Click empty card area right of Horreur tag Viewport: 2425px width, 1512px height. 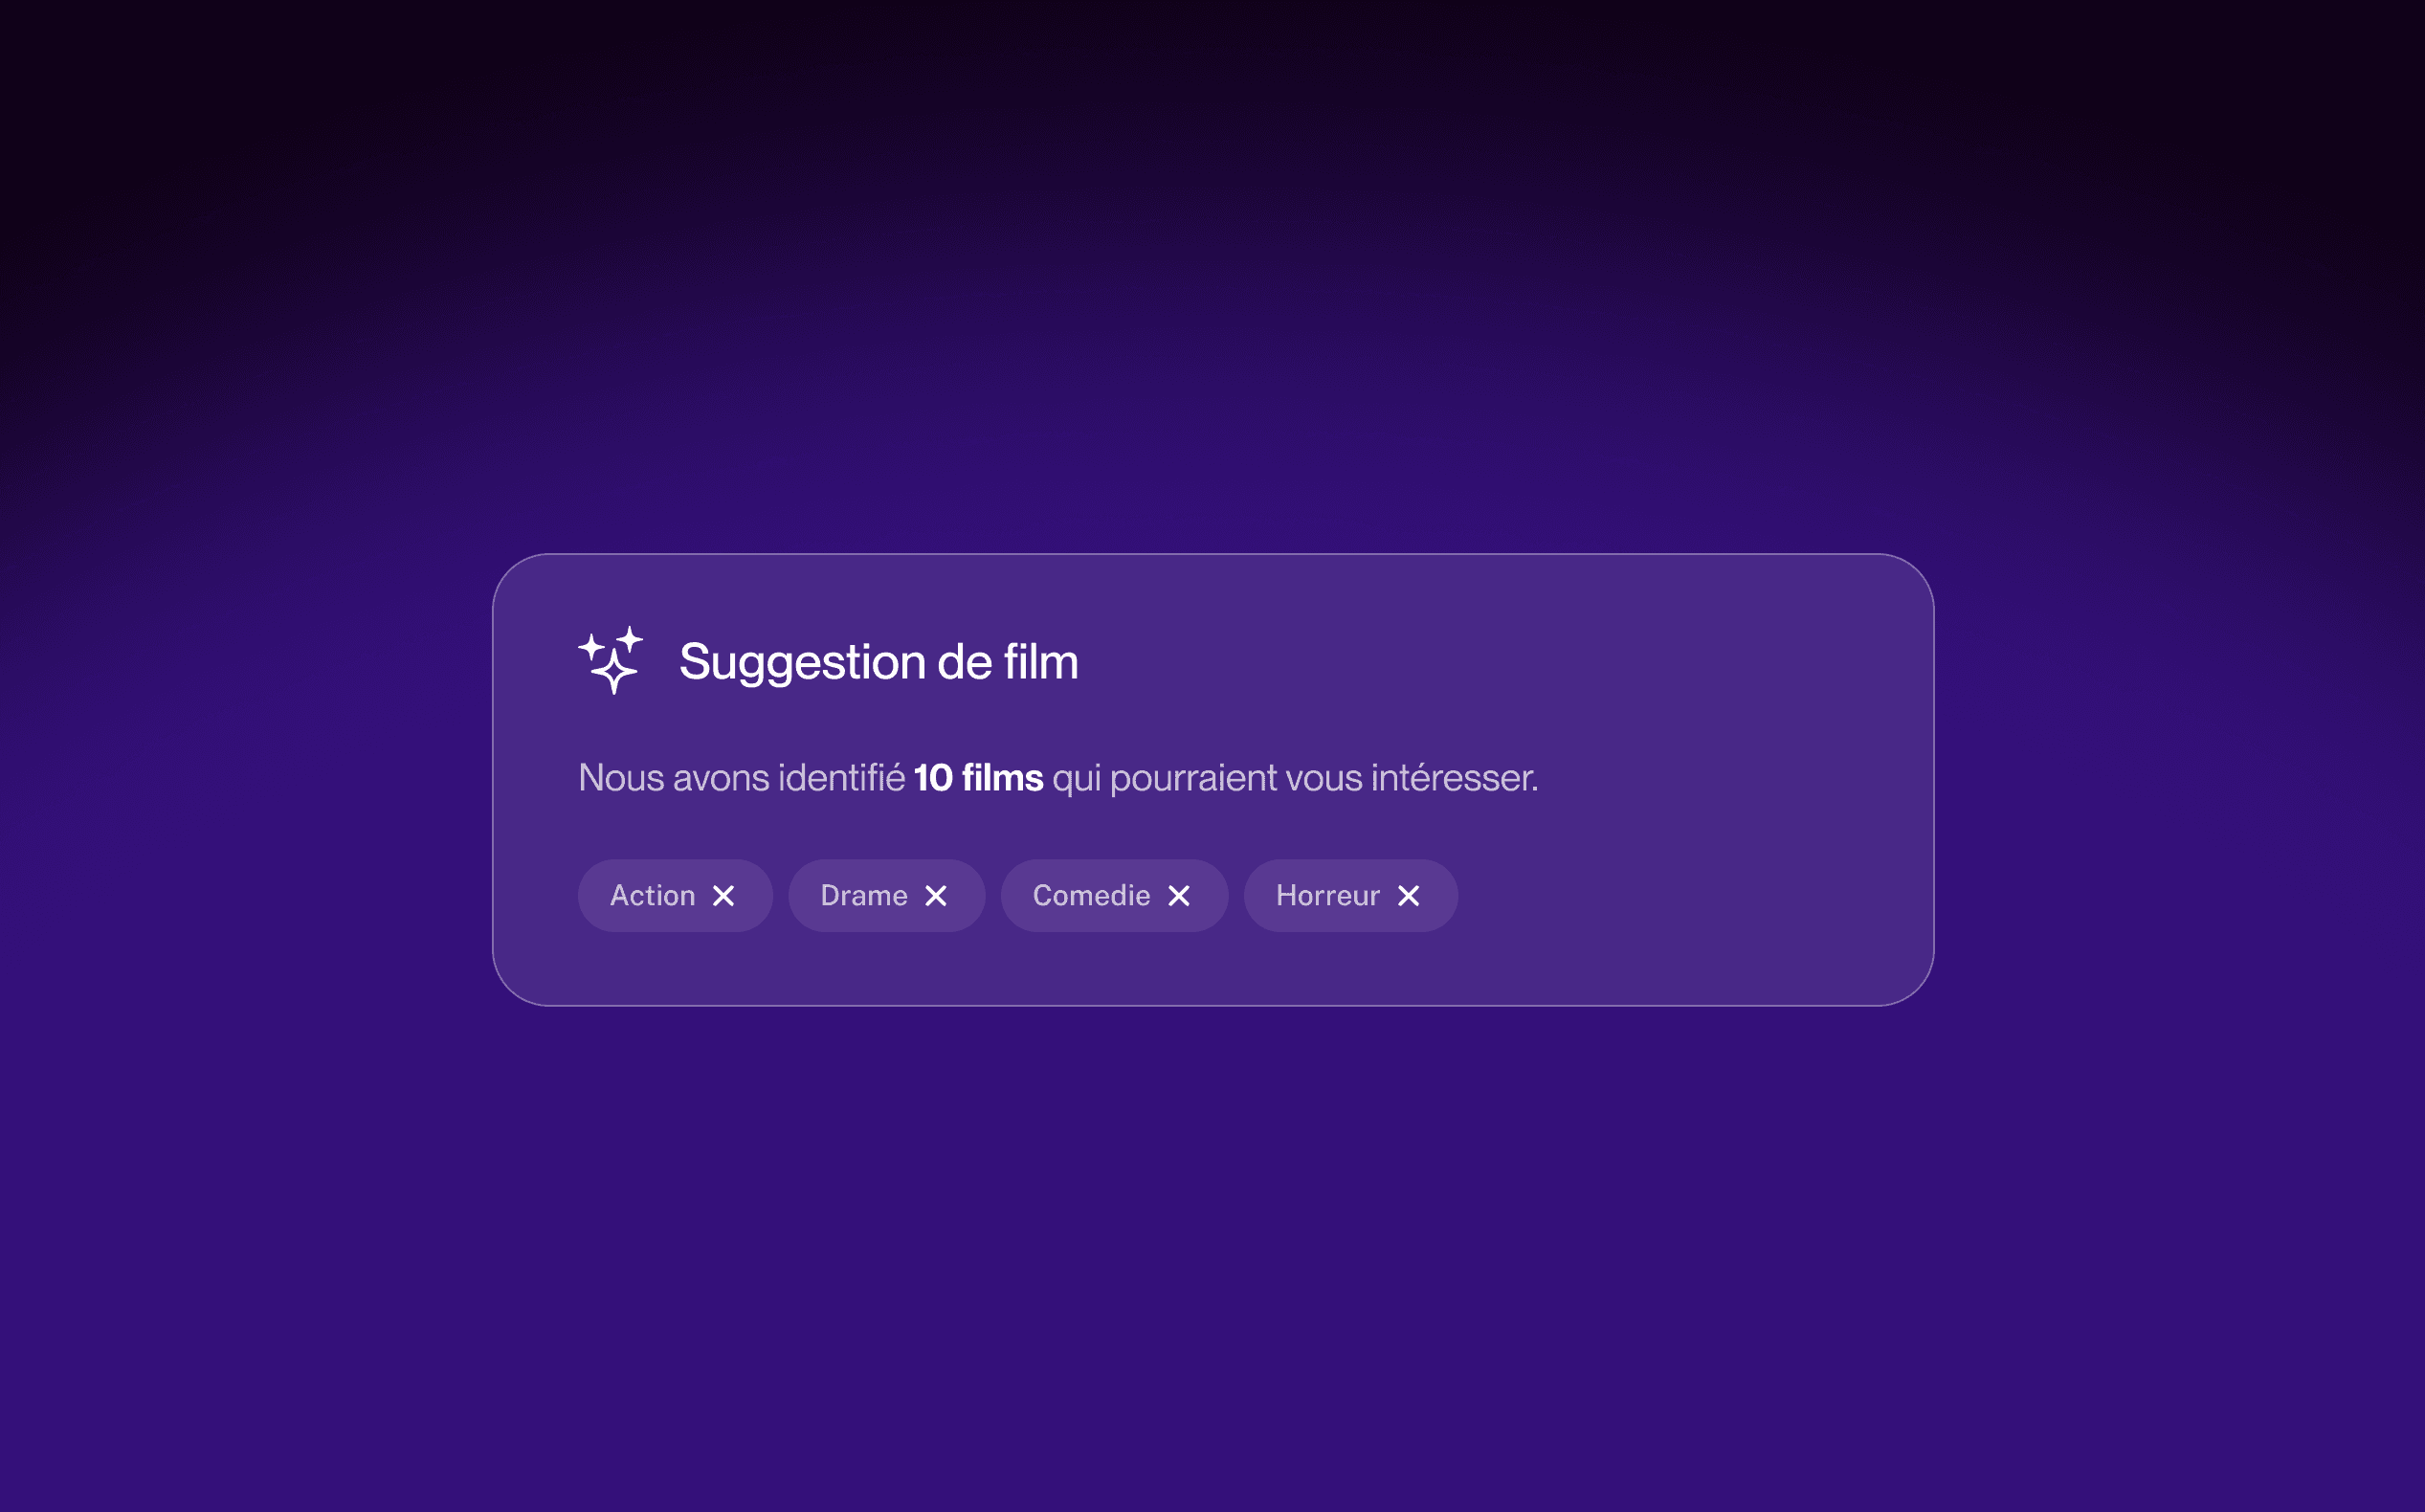point(1690,896)
